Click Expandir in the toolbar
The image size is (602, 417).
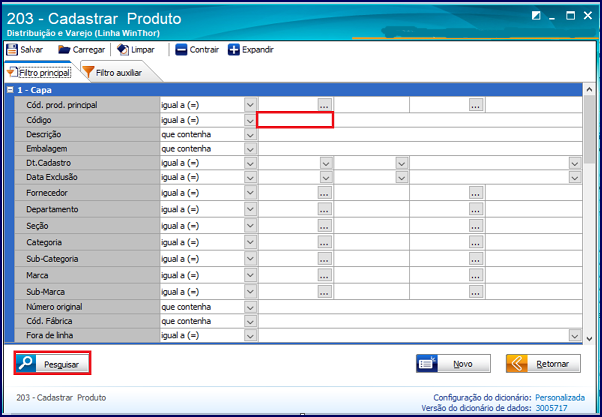(251, 50)
